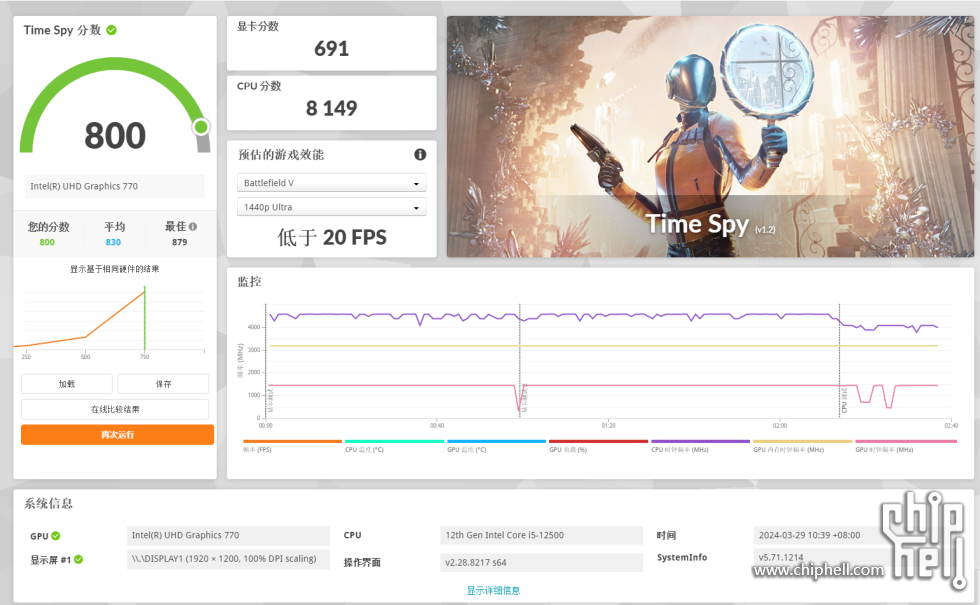The image size is (980, 605).
Task: Click the Time Spy 分数 title
Action: tap(62, 30)
